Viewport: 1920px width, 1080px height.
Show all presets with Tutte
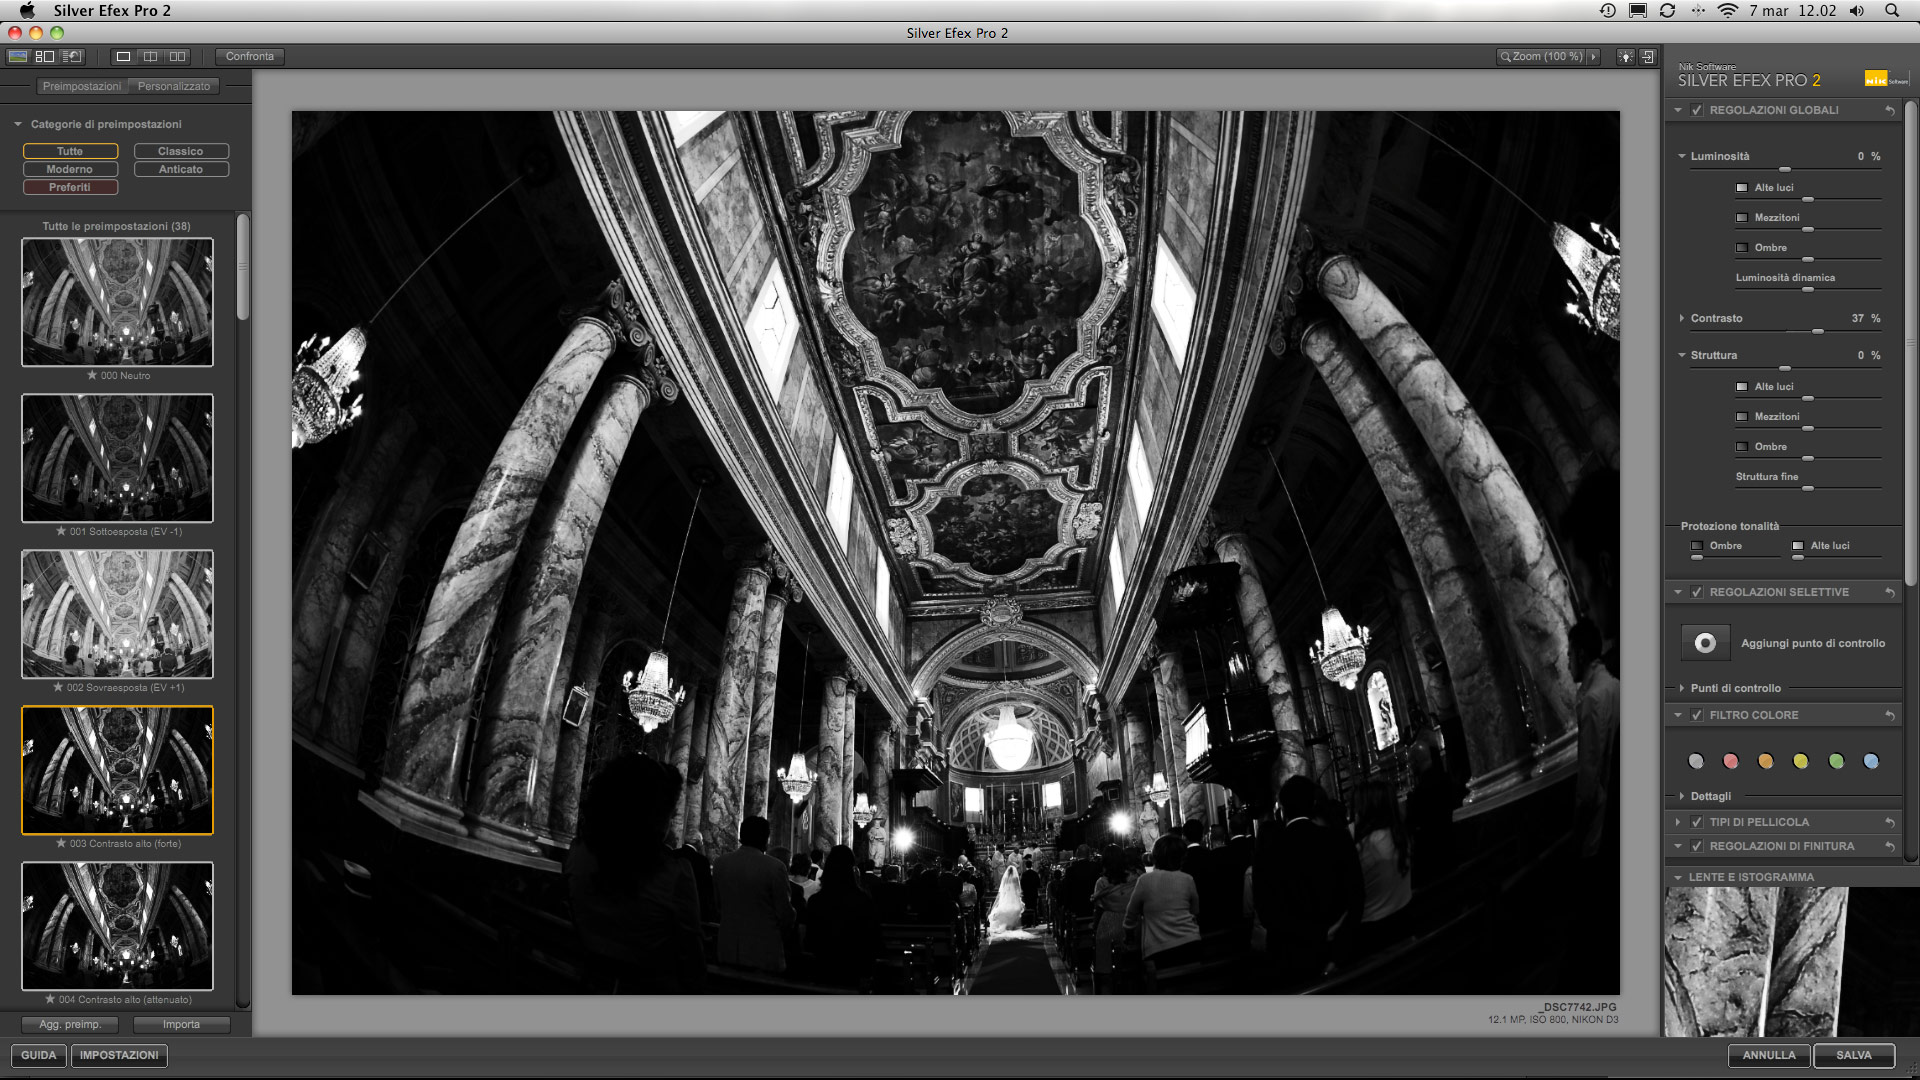pyautogui.click(x=70, y=152)
